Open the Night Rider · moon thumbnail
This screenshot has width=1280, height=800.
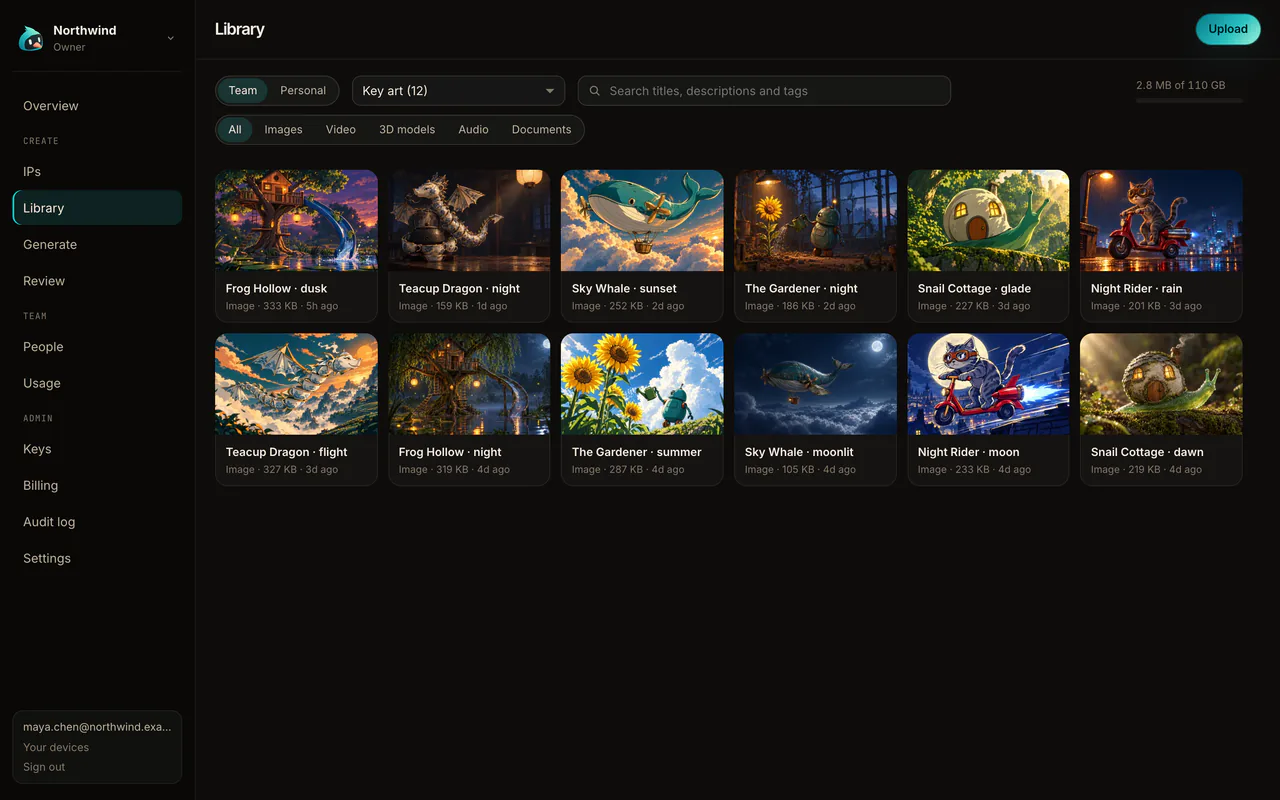(x=988, y=384)
